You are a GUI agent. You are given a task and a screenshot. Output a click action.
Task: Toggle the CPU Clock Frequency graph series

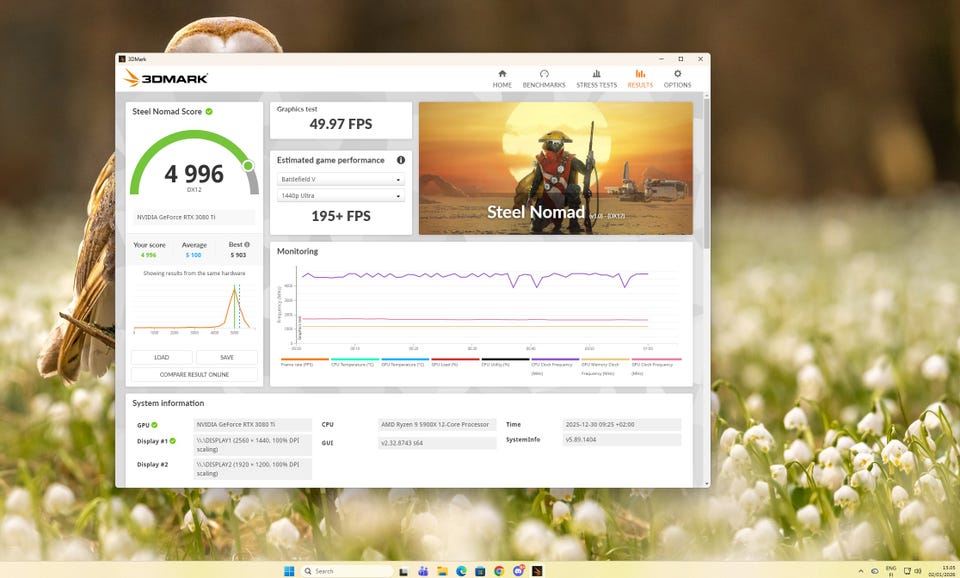[x=555, y=366]
